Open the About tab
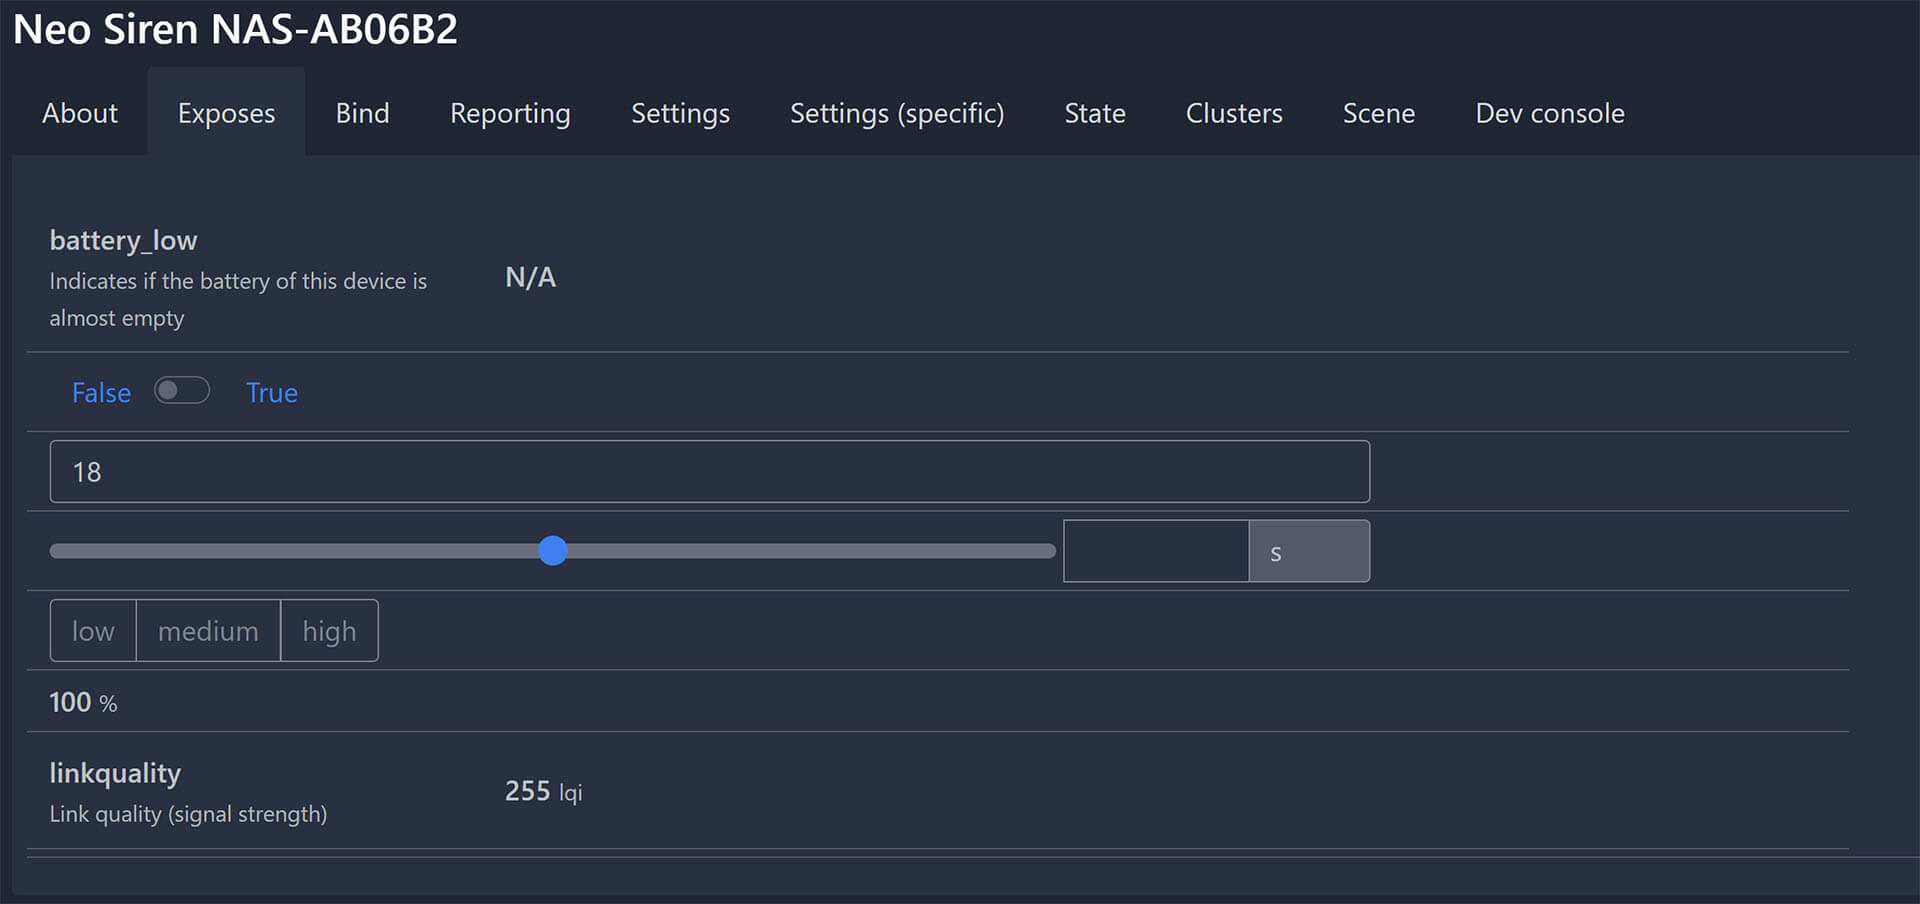Viewport: 1920px width, 904px height. (x=80, y=113)
